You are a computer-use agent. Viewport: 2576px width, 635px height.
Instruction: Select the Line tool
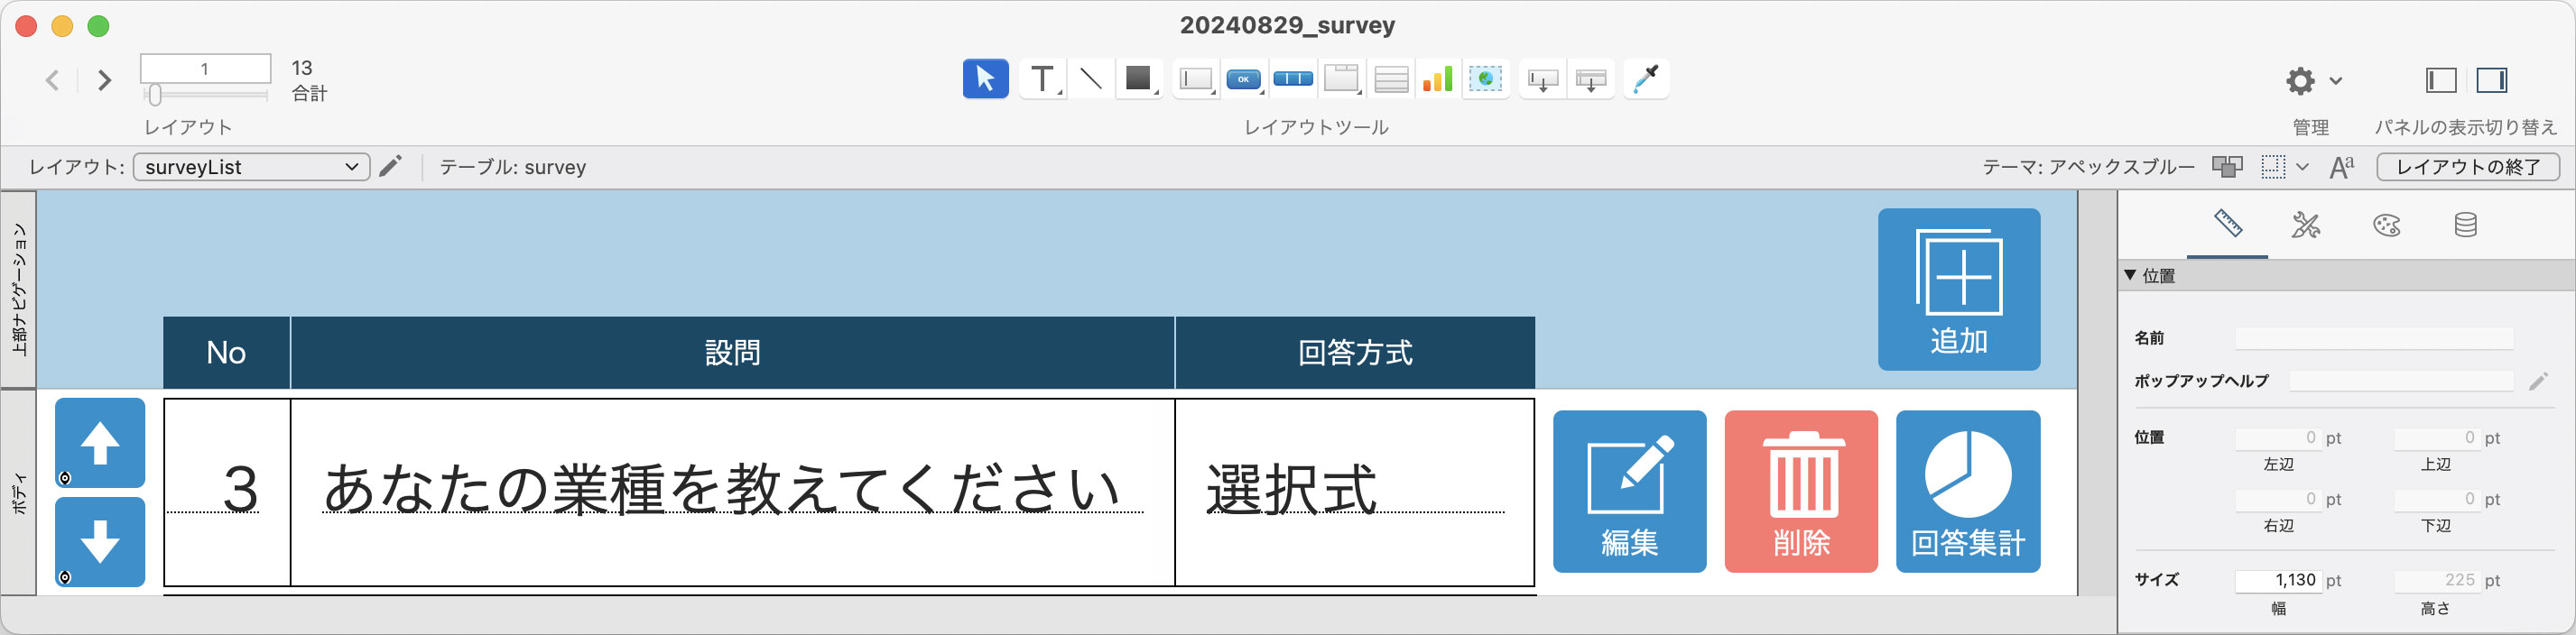coord(1091,79)
